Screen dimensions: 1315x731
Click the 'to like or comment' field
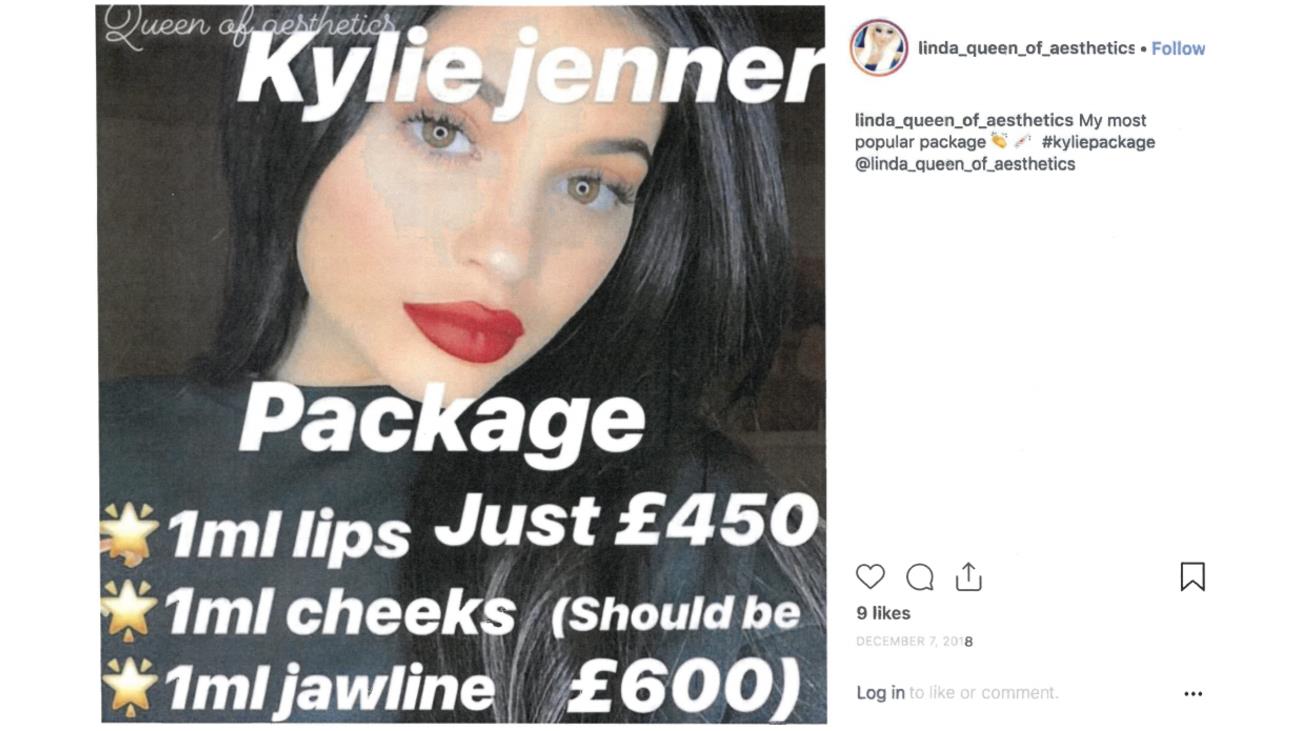tap(983, 692)
